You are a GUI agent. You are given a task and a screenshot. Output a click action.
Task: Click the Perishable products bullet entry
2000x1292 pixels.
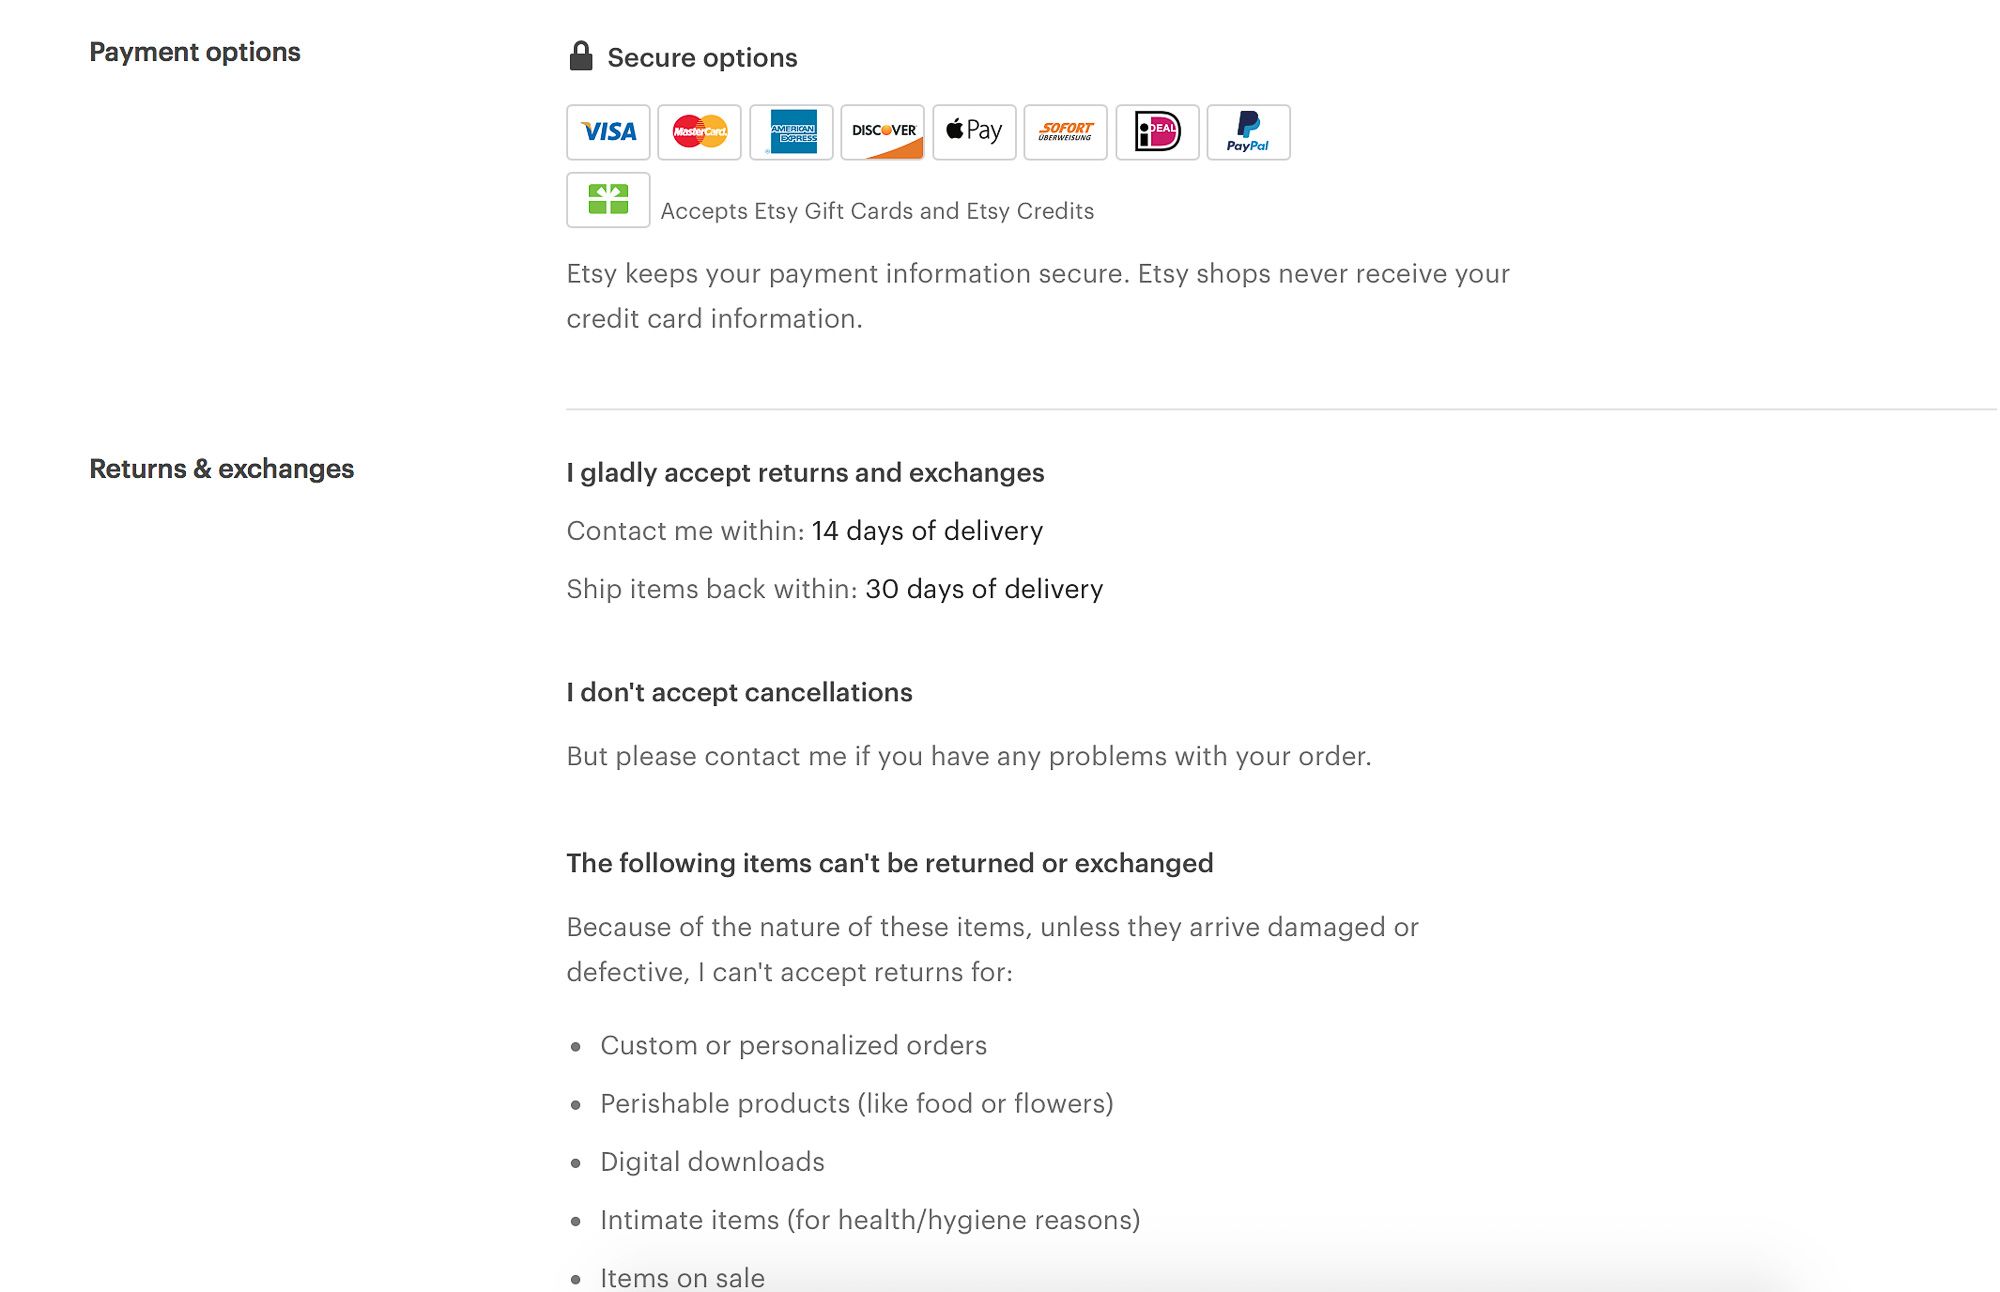click(x=857, y=1103)
